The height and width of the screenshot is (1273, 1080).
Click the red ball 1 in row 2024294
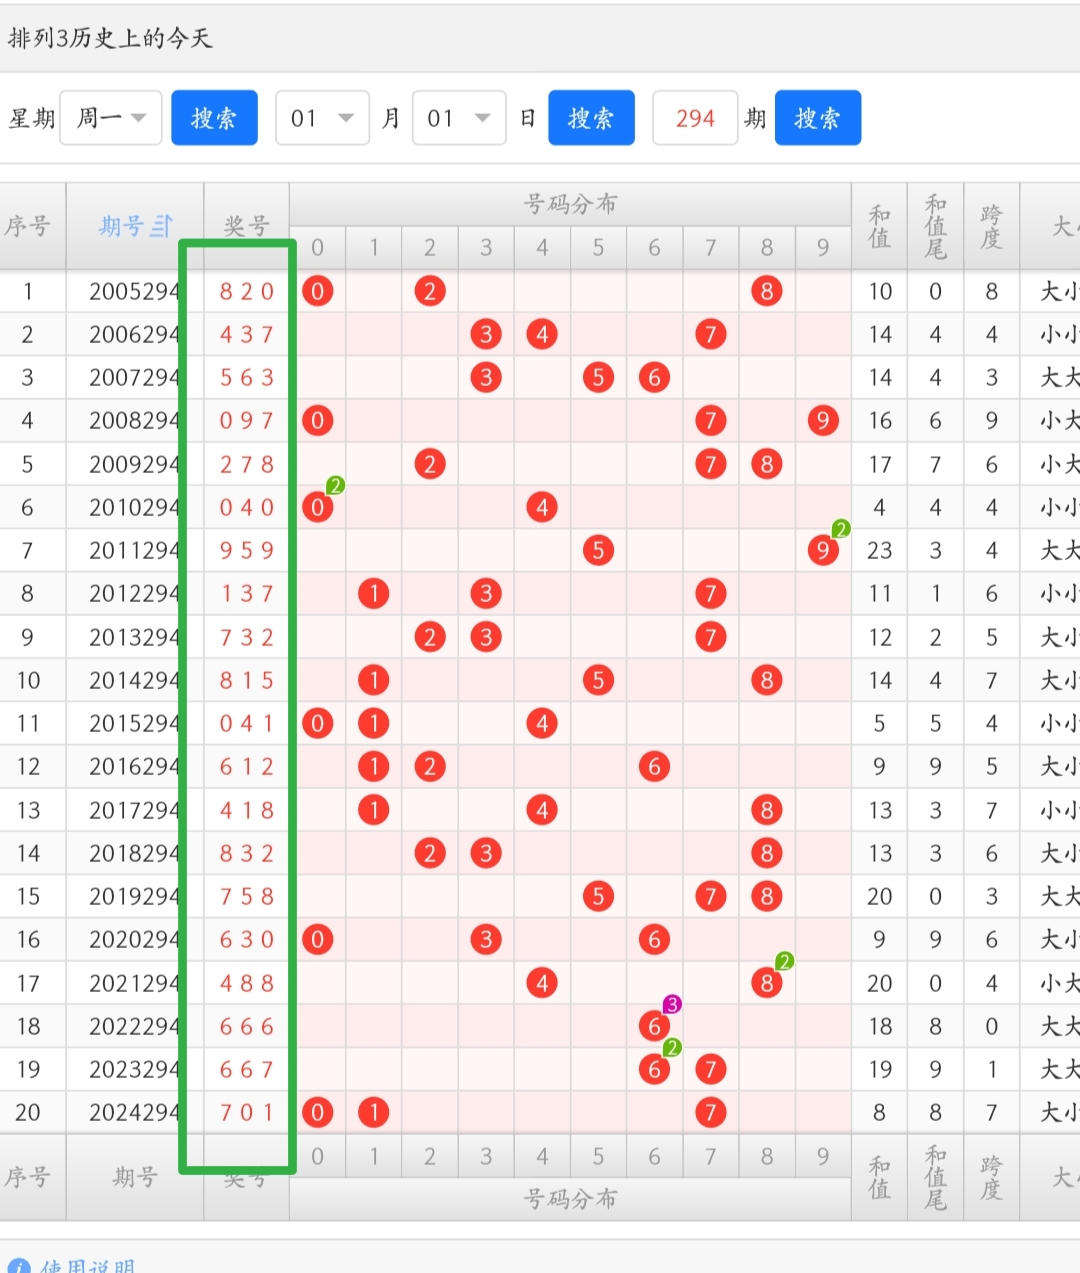(x=374, y=1112)
